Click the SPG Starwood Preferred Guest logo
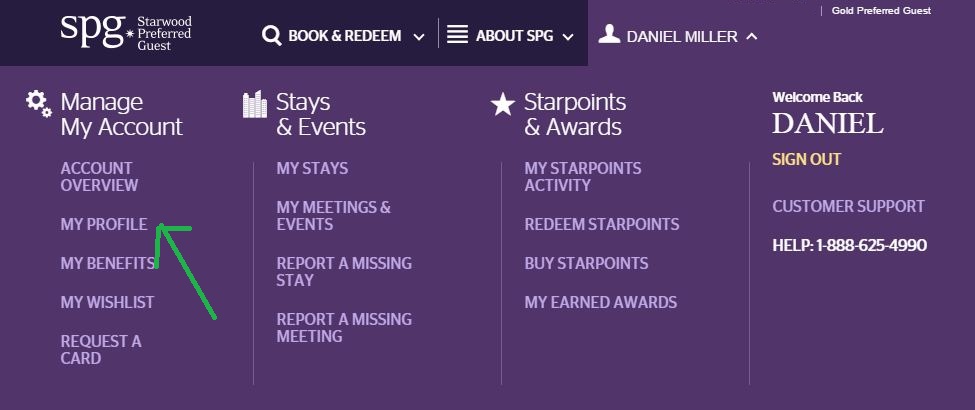The width and height of the screenshot is (975, 410). [125, 33]
